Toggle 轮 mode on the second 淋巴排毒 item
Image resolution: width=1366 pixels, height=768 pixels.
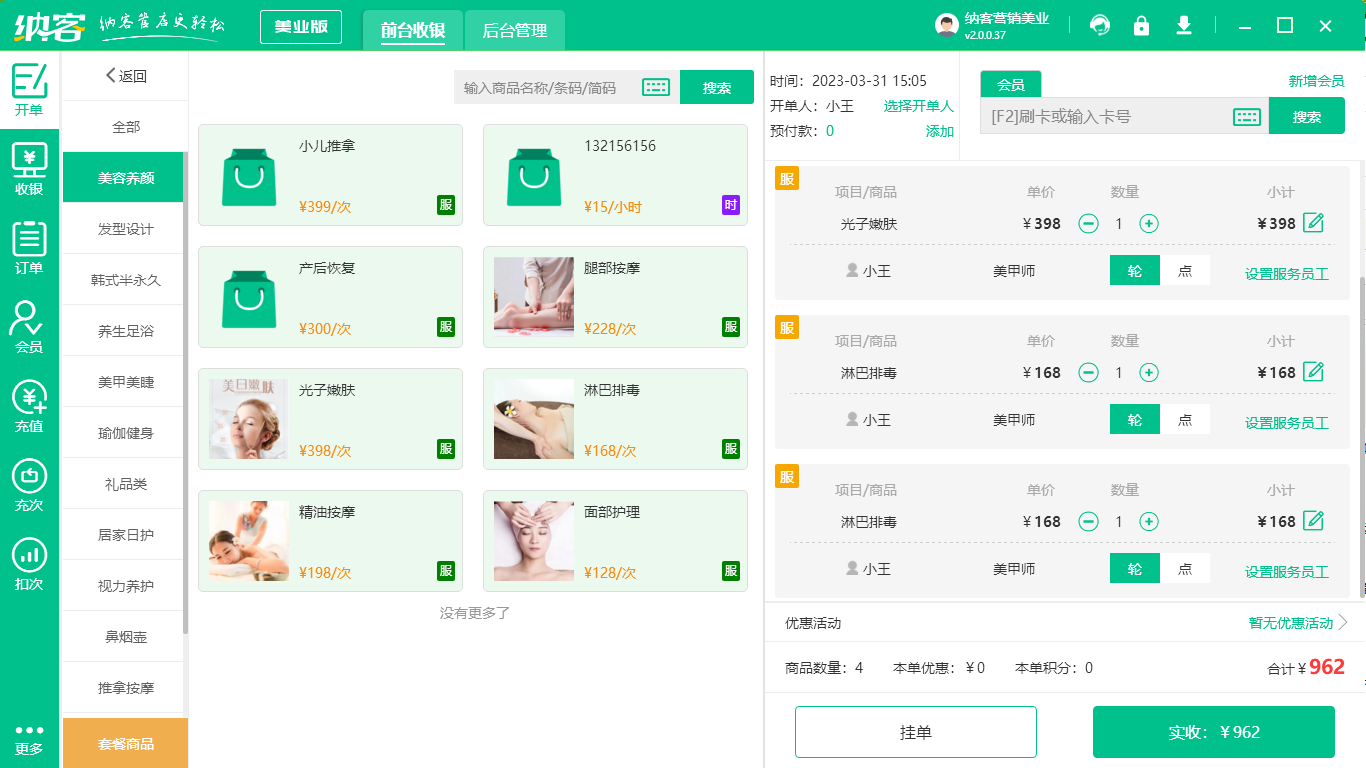[1134, 419]
